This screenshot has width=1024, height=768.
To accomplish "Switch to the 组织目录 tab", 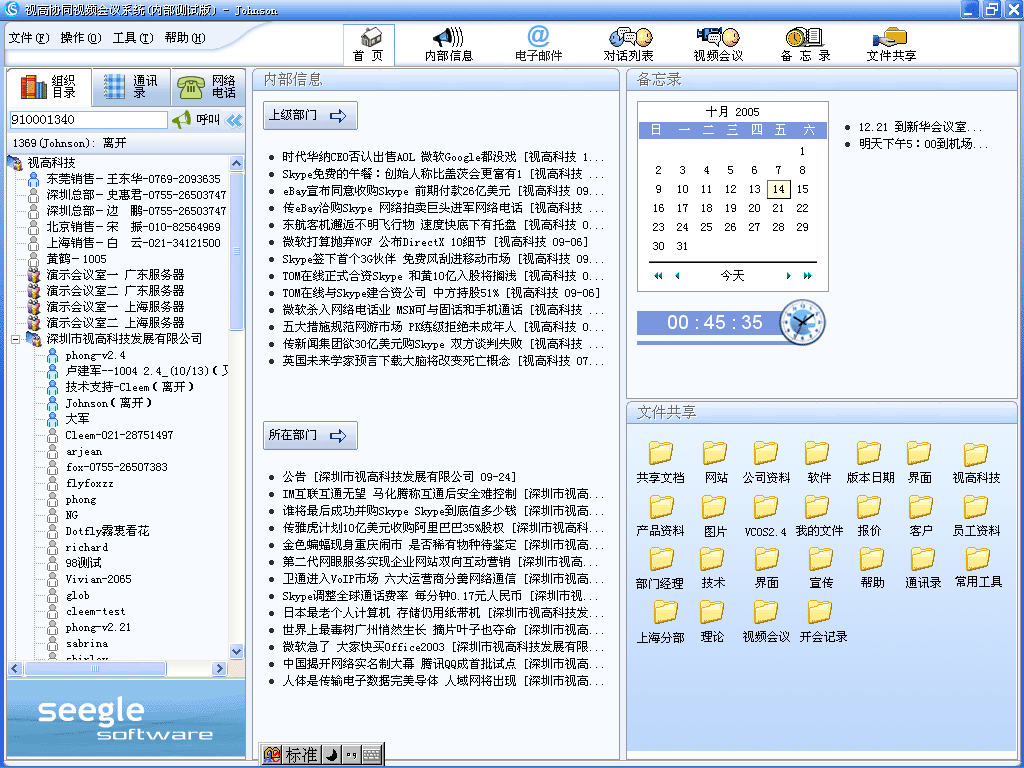I will (49, 86).
